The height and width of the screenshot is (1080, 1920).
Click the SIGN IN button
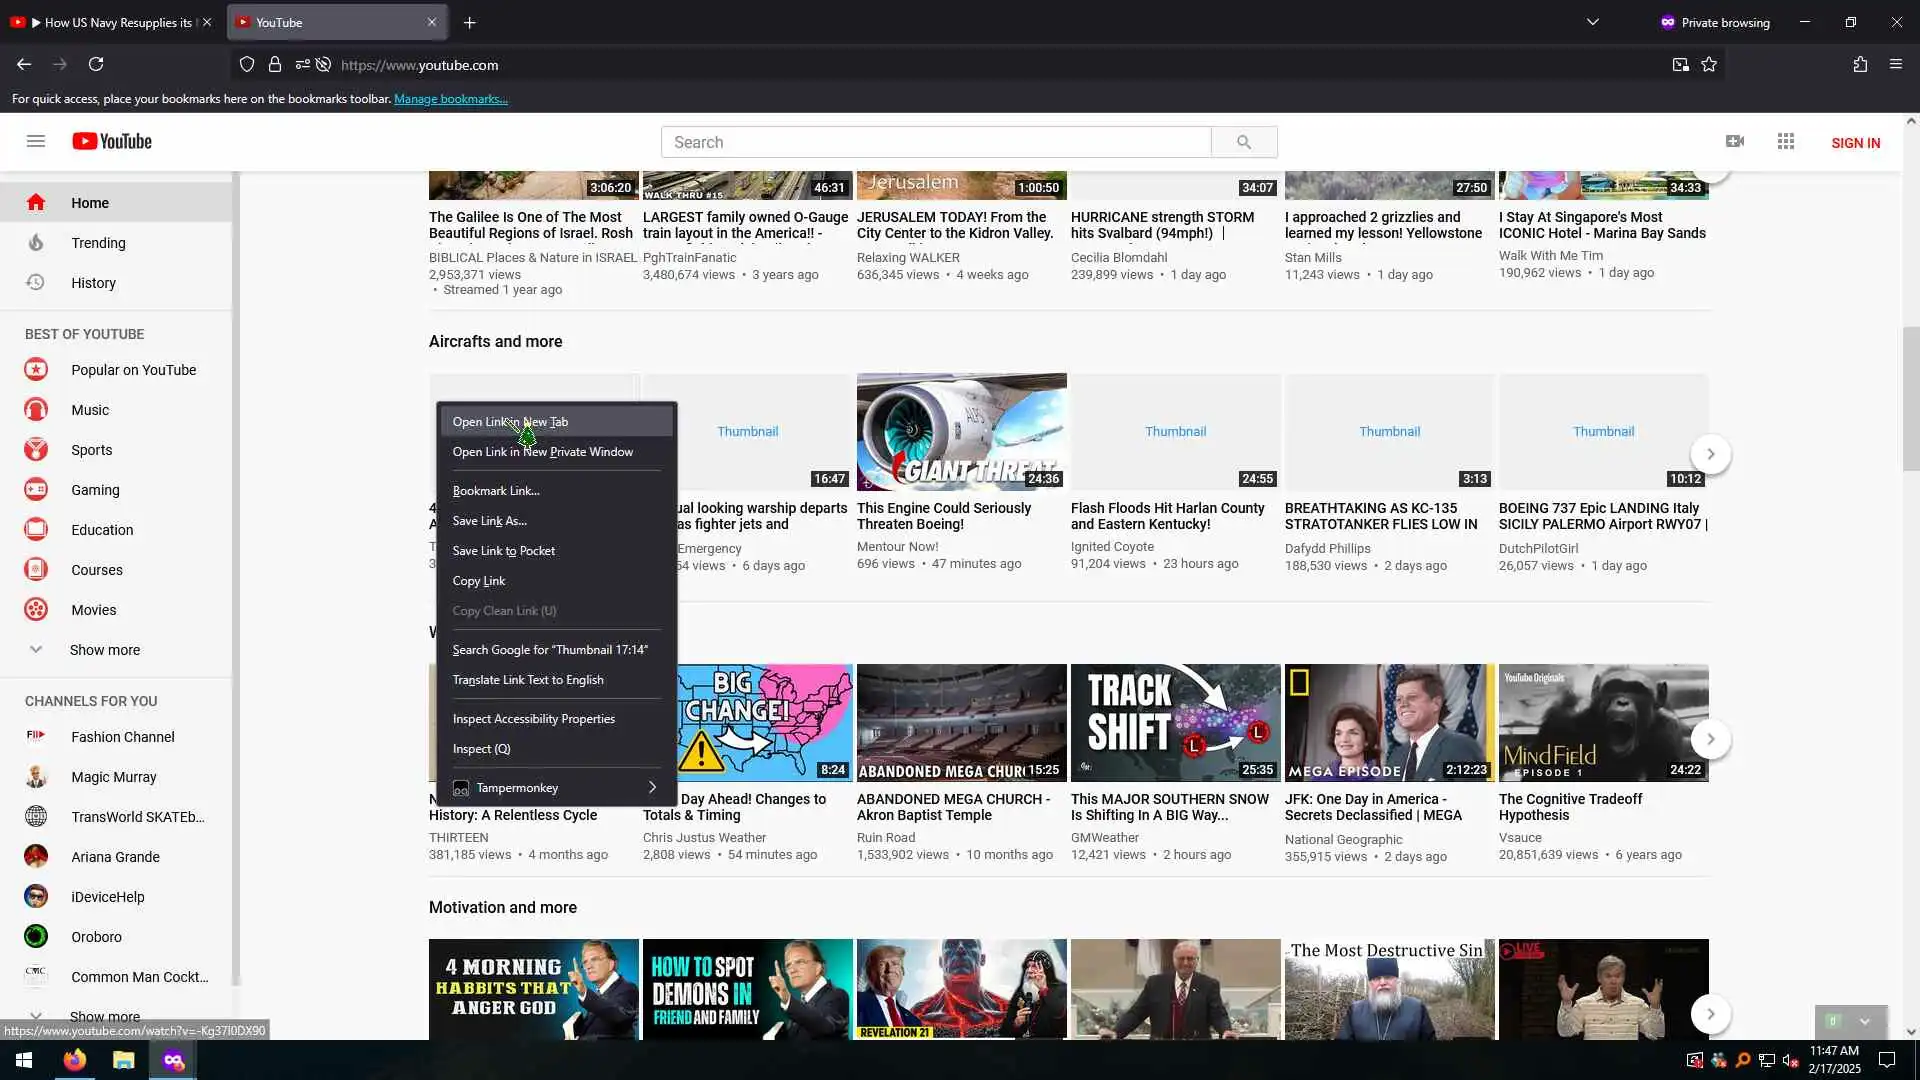pyautogui.click(x=1855, y=143)
